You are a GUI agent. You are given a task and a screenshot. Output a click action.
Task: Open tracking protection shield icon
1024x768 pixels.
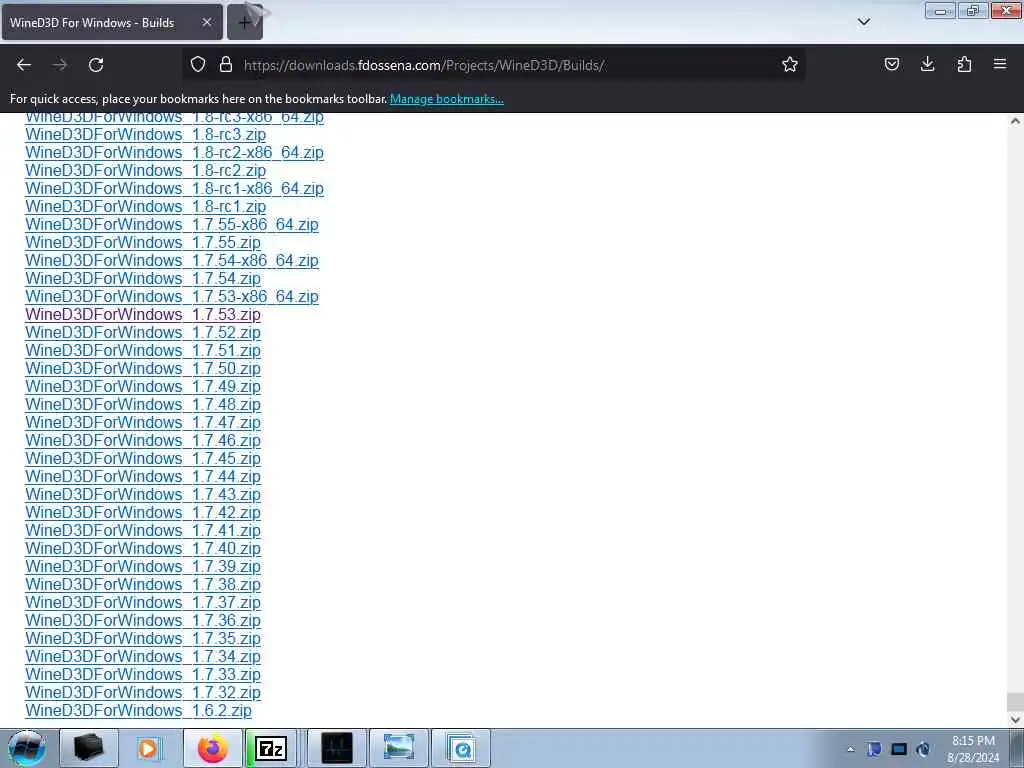[x=198, y=65]
